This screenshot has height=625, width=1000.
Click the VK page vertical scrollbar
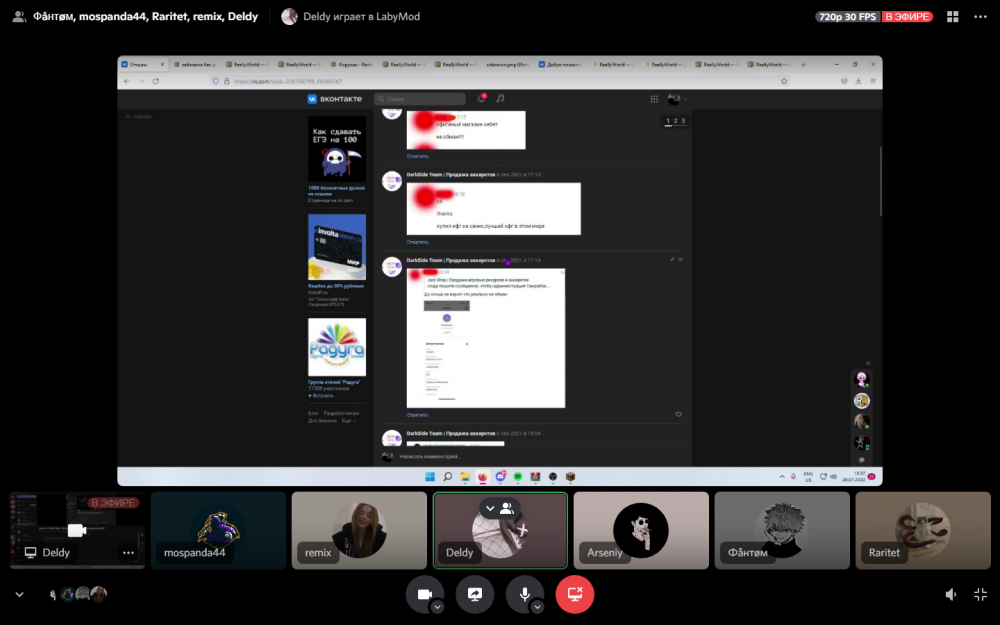881,182
